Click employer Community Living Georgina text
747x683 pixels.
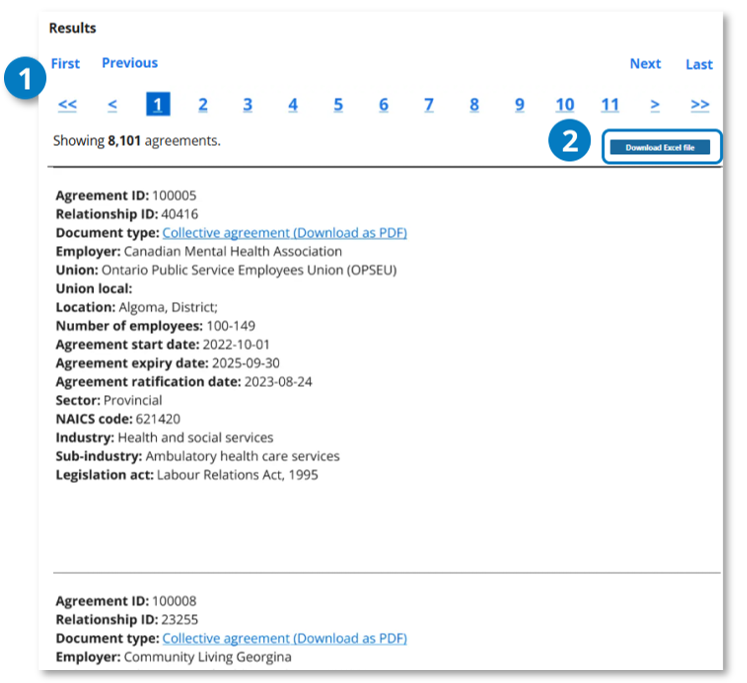[207, 657]
